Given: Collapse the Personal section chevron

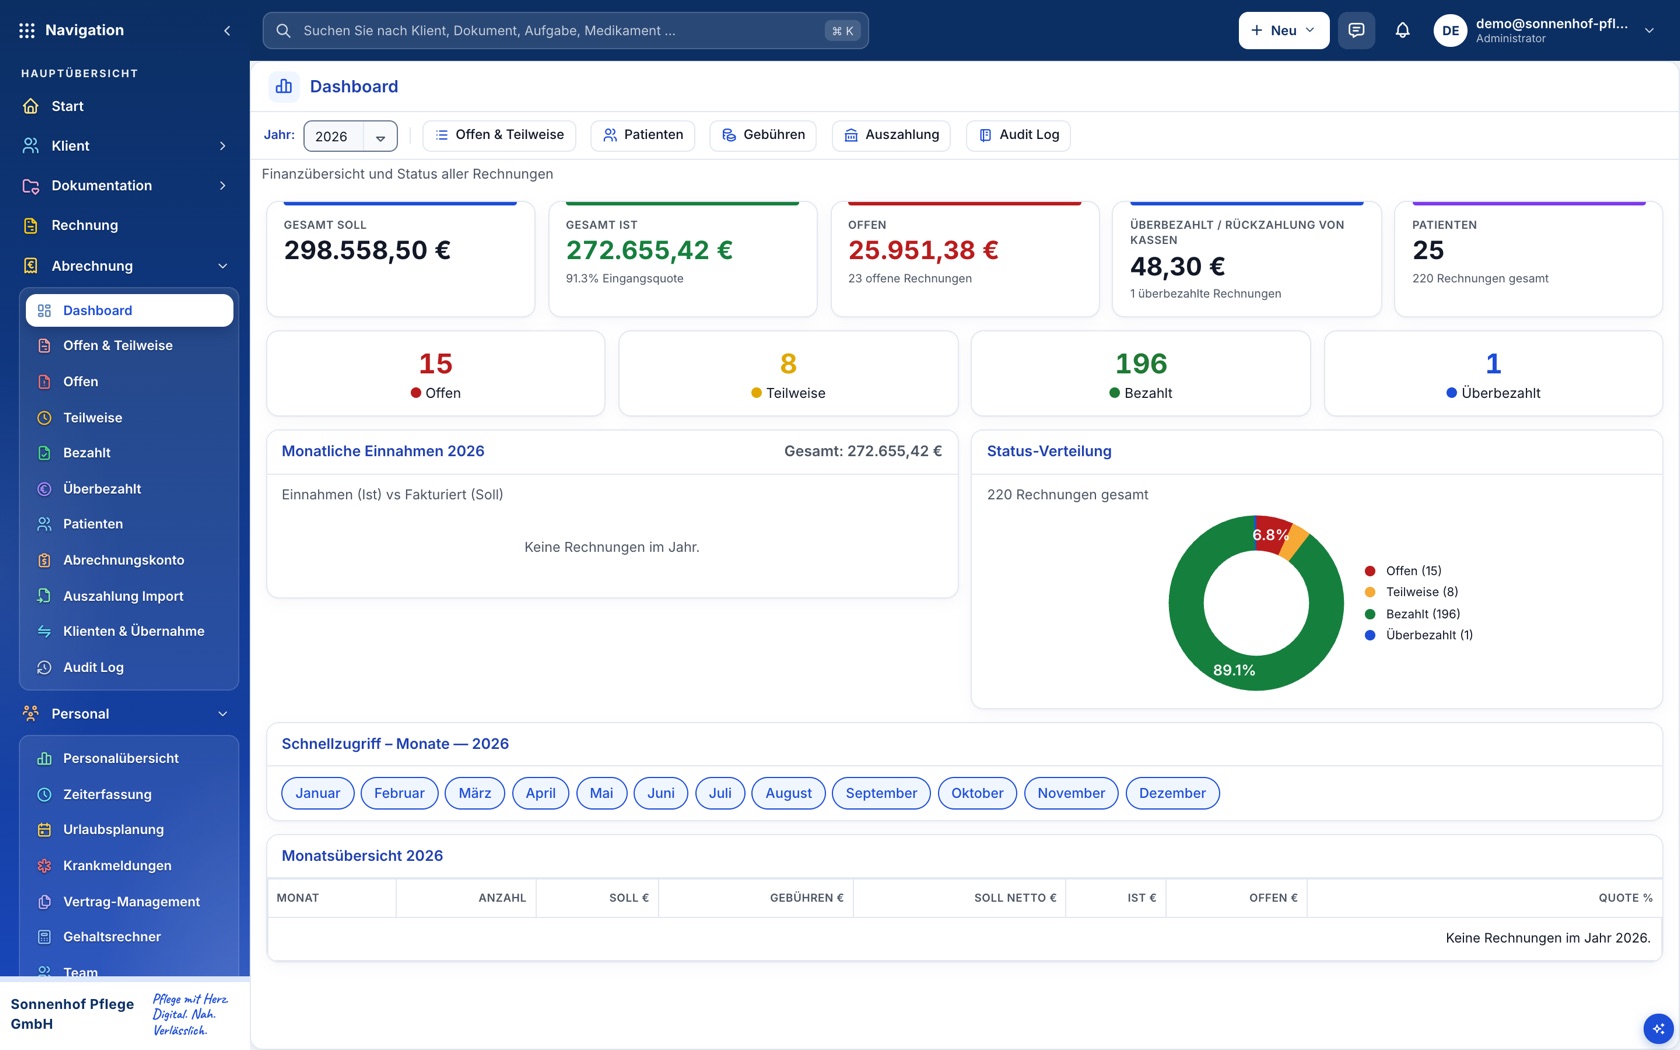Looking at the screenshot, I should (x=222, y=714).
